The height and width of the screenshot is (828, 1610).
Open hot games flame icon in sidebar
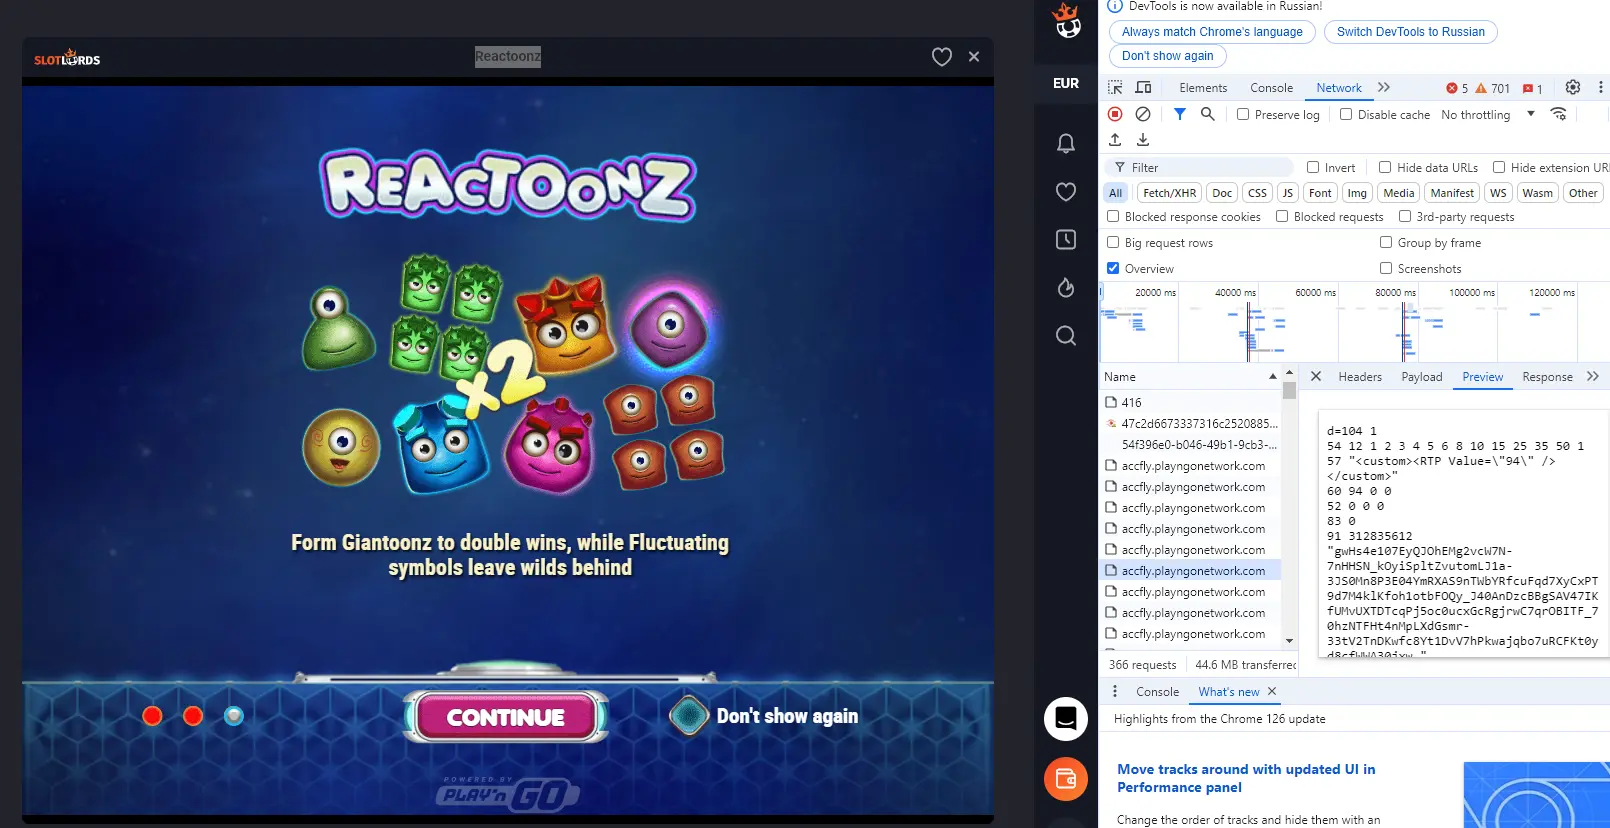click(x=1066, y=287)
